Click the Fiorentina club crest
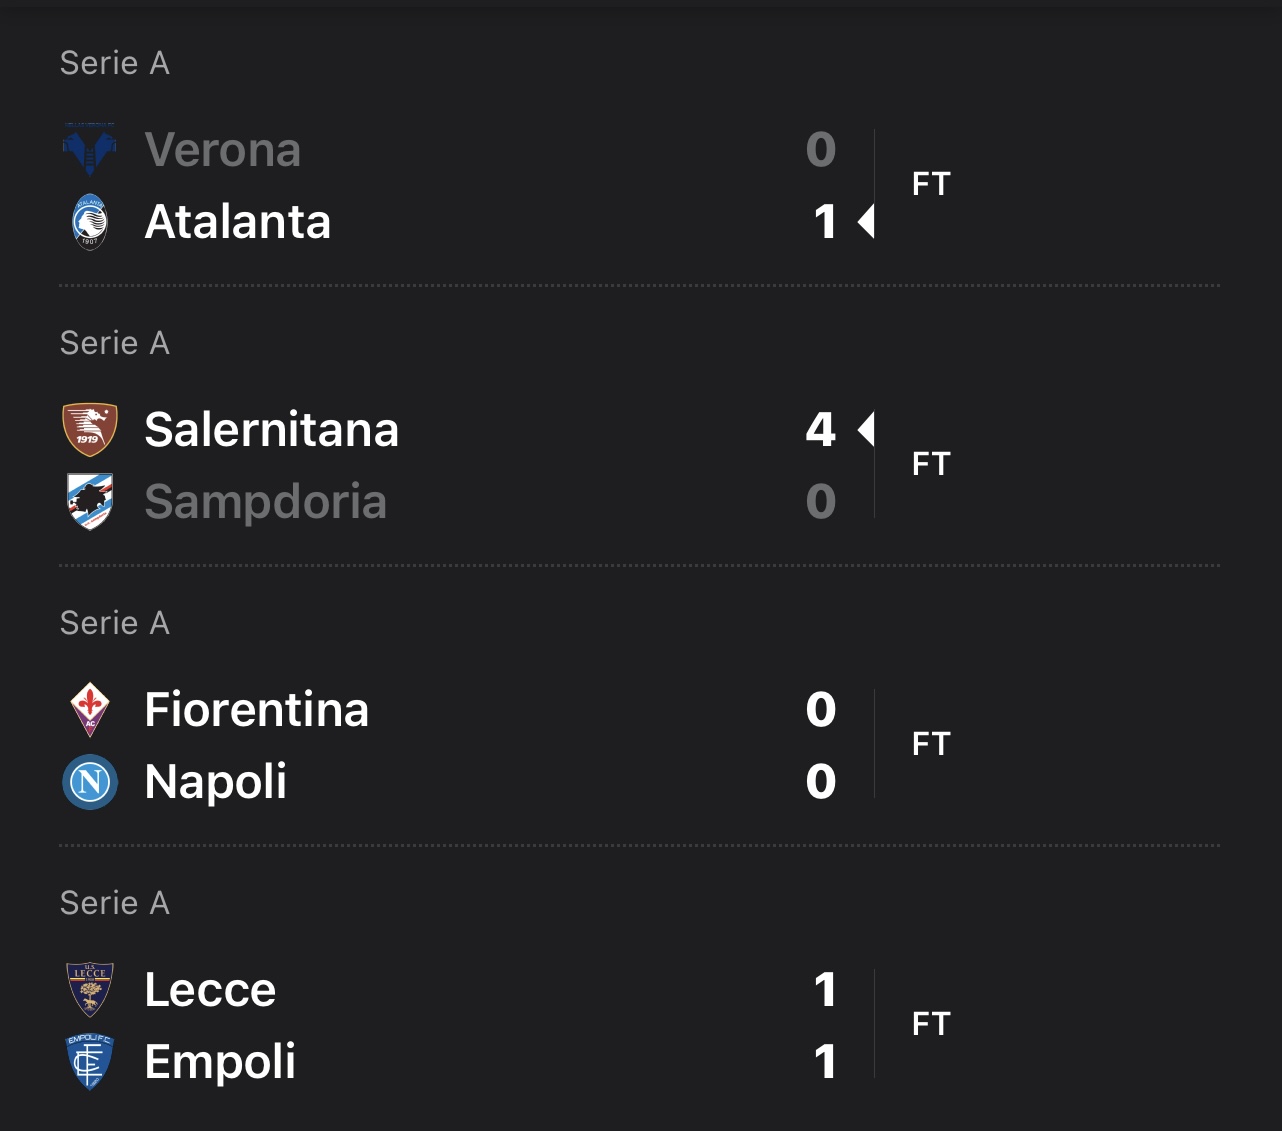The height and width of the screenshot is (1131, 1282). point(90,710)
